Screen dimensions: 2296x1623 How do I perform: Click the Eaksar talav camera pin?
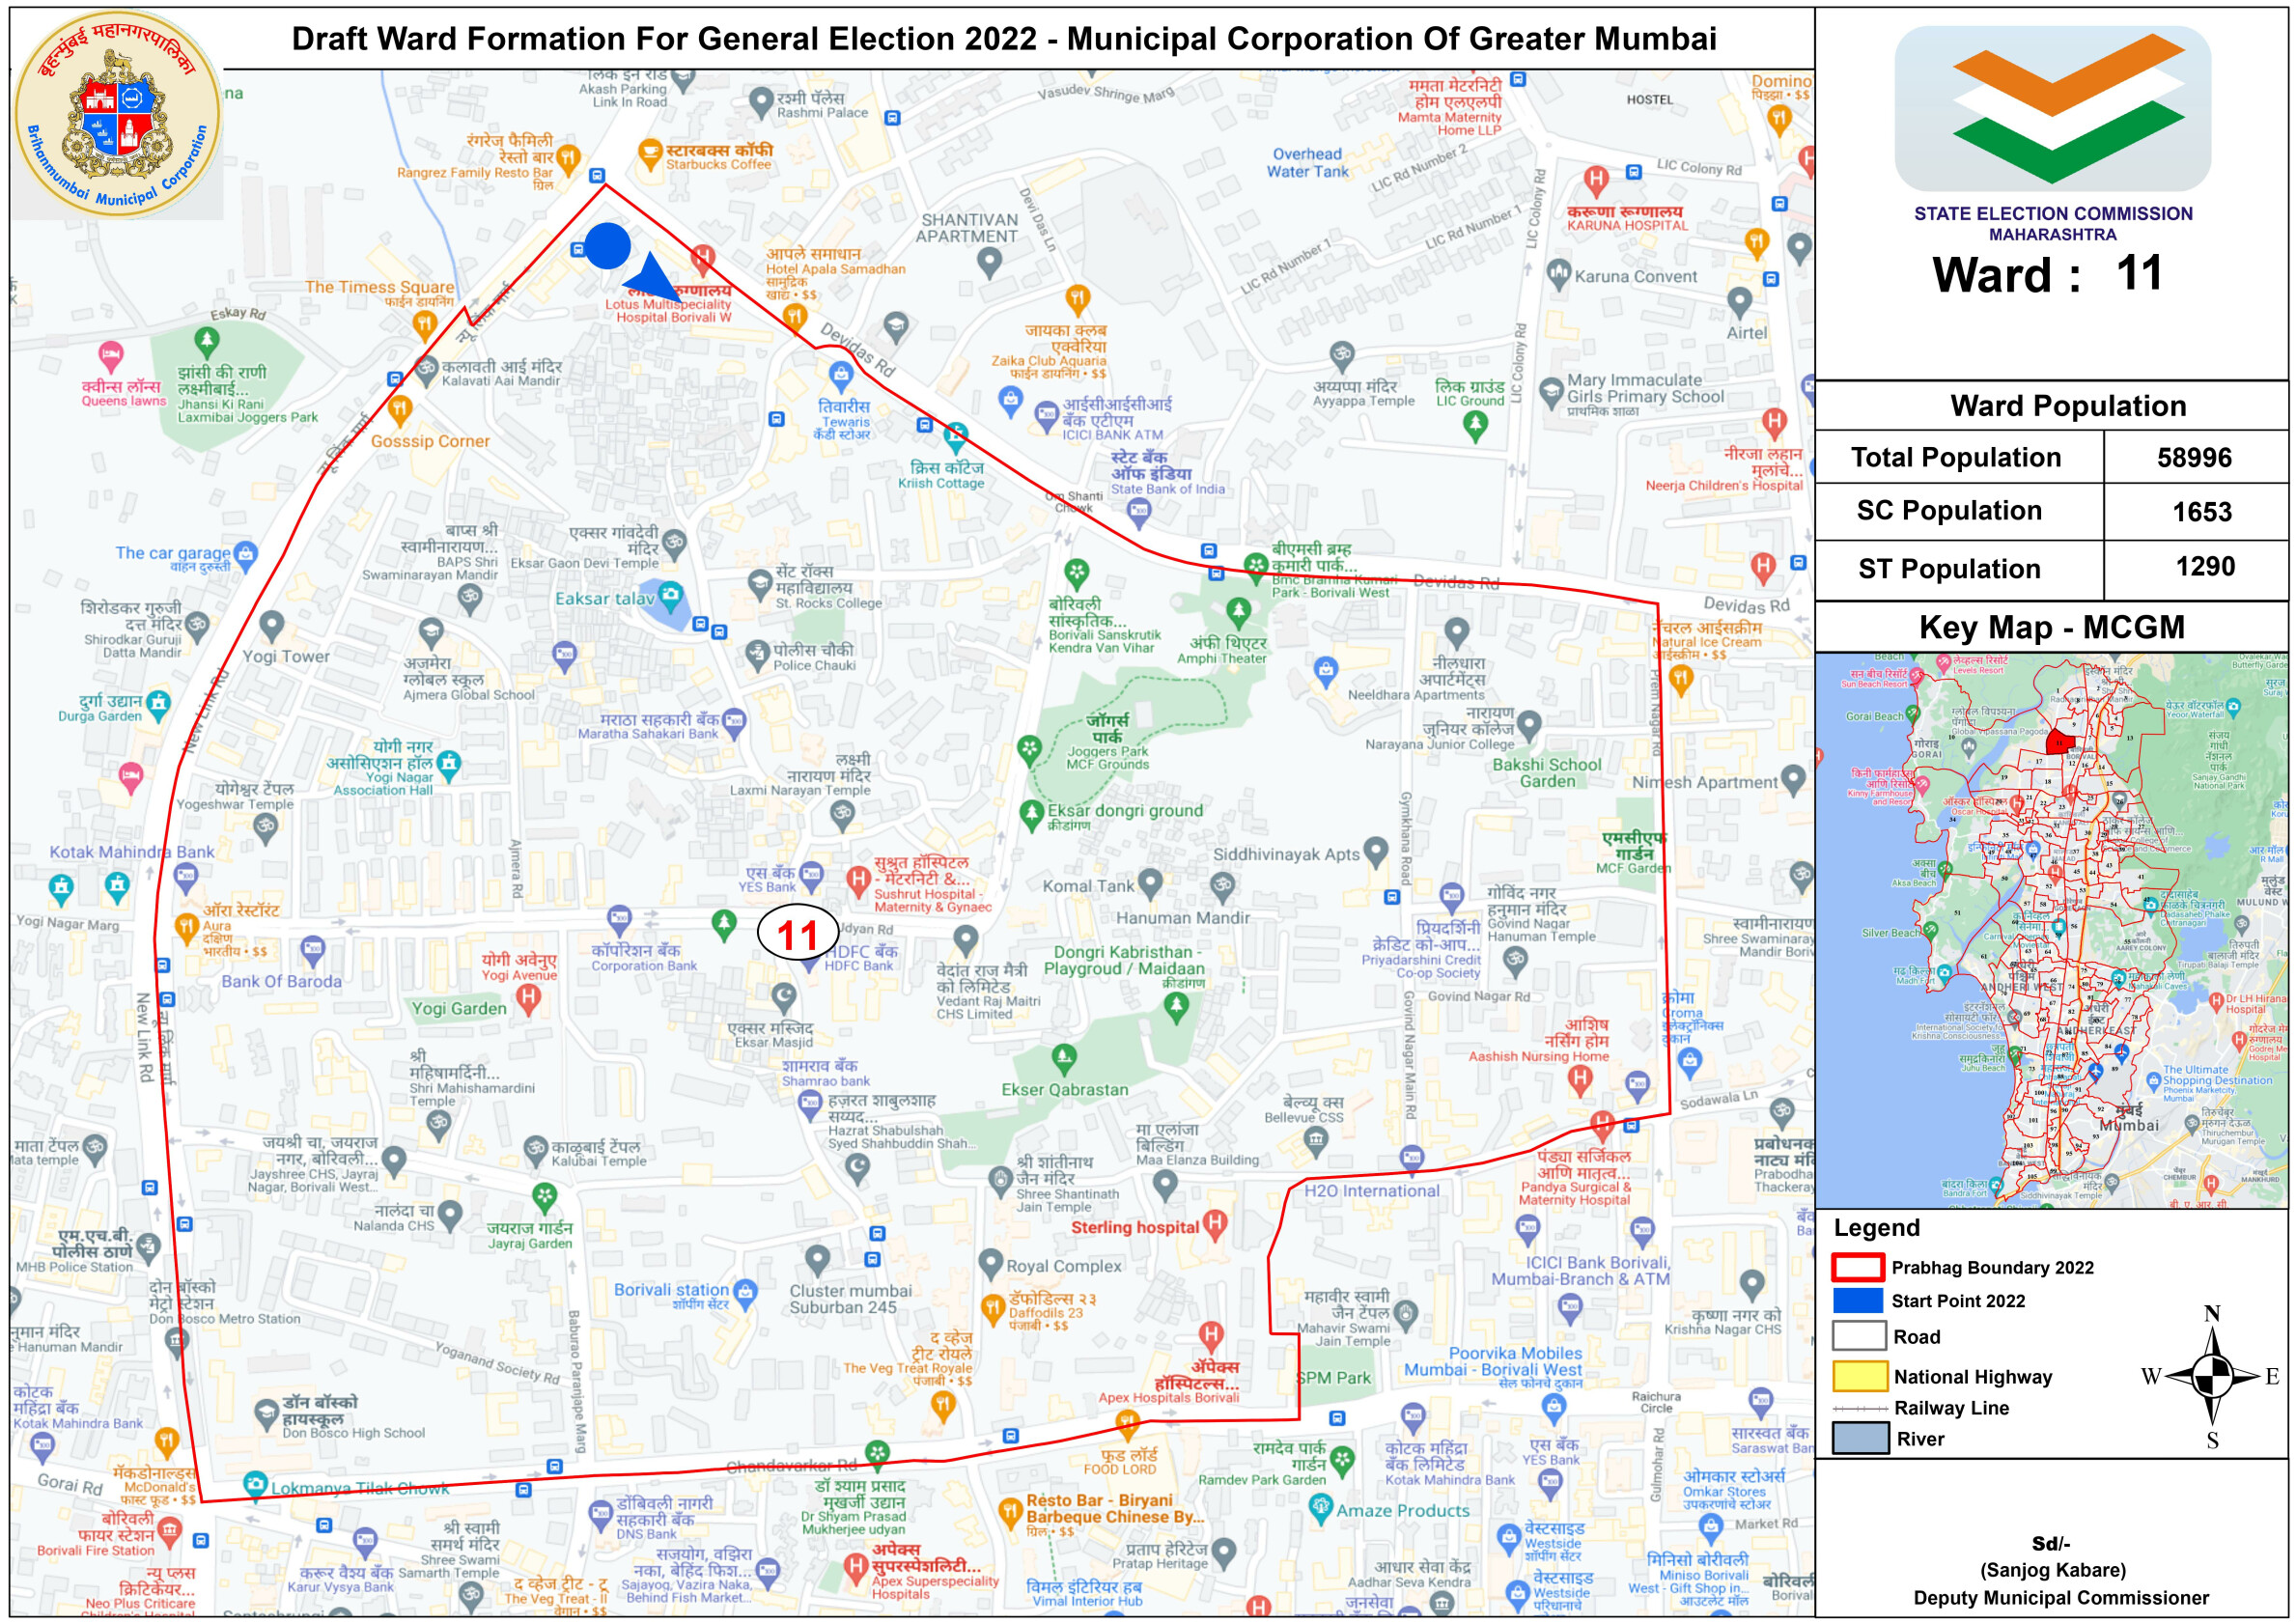click(x=670, y=596)
